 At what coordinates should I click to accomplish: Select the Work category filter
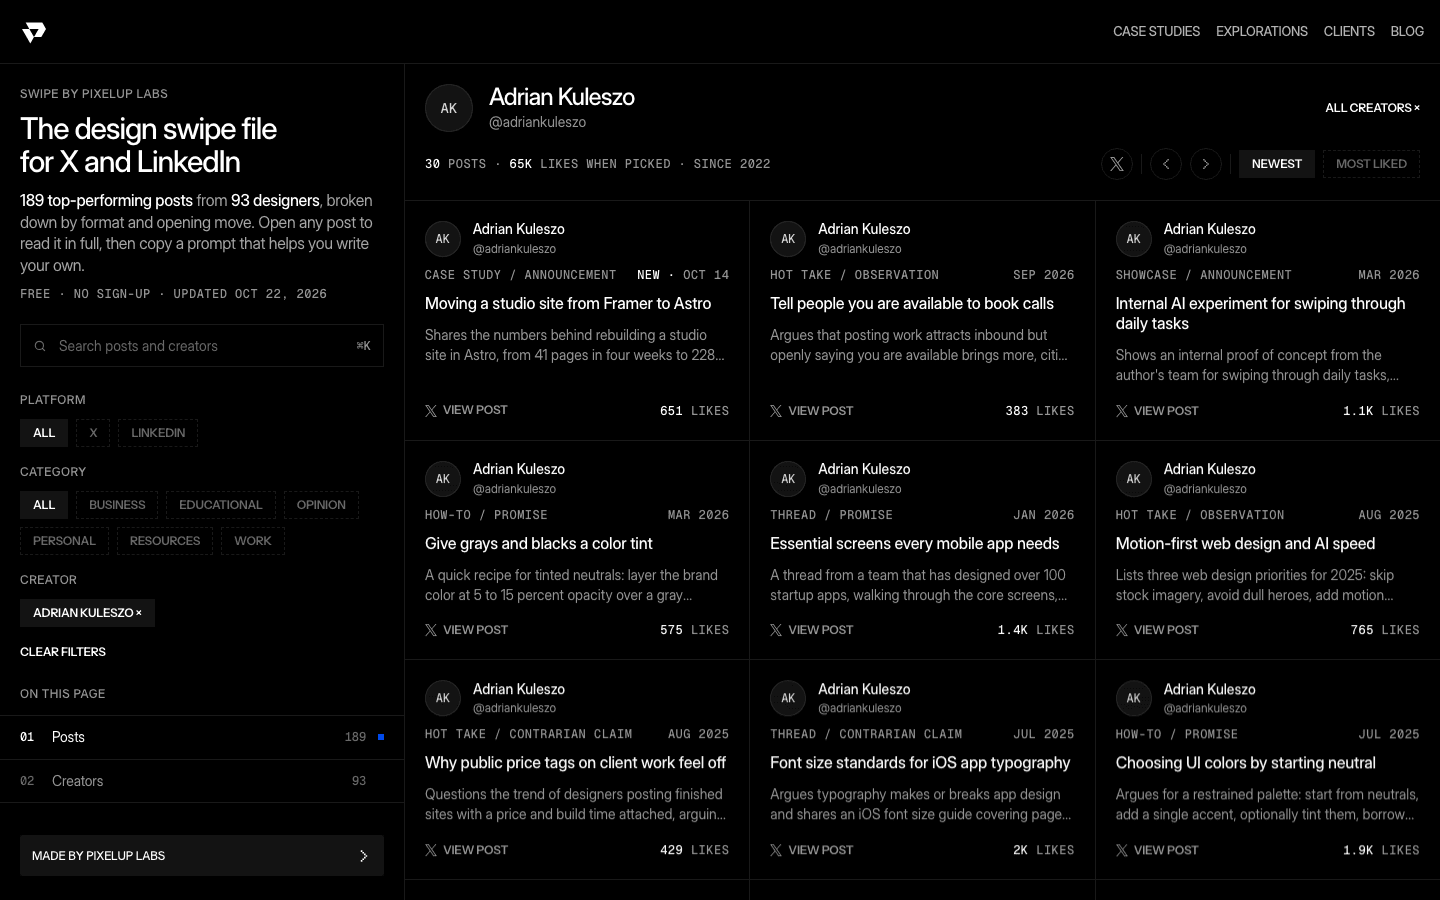tap(253, 541)
